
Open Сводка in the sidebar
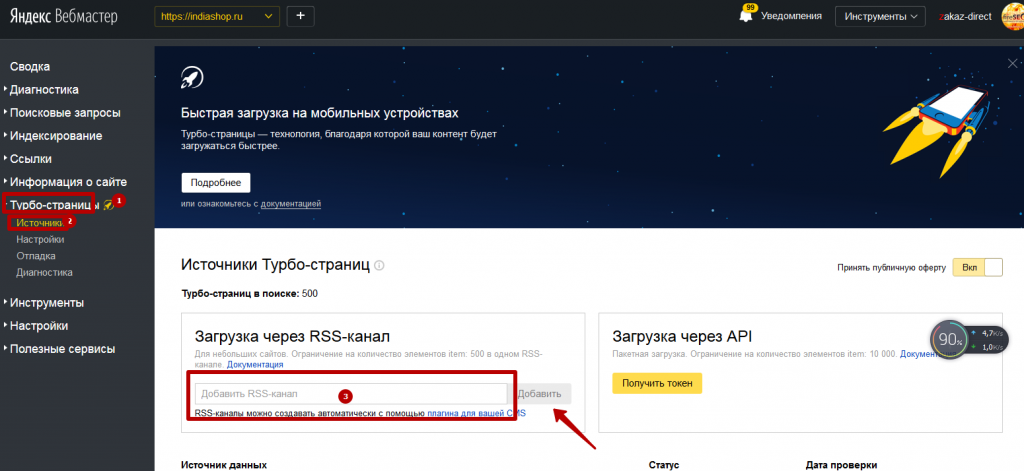30,66
